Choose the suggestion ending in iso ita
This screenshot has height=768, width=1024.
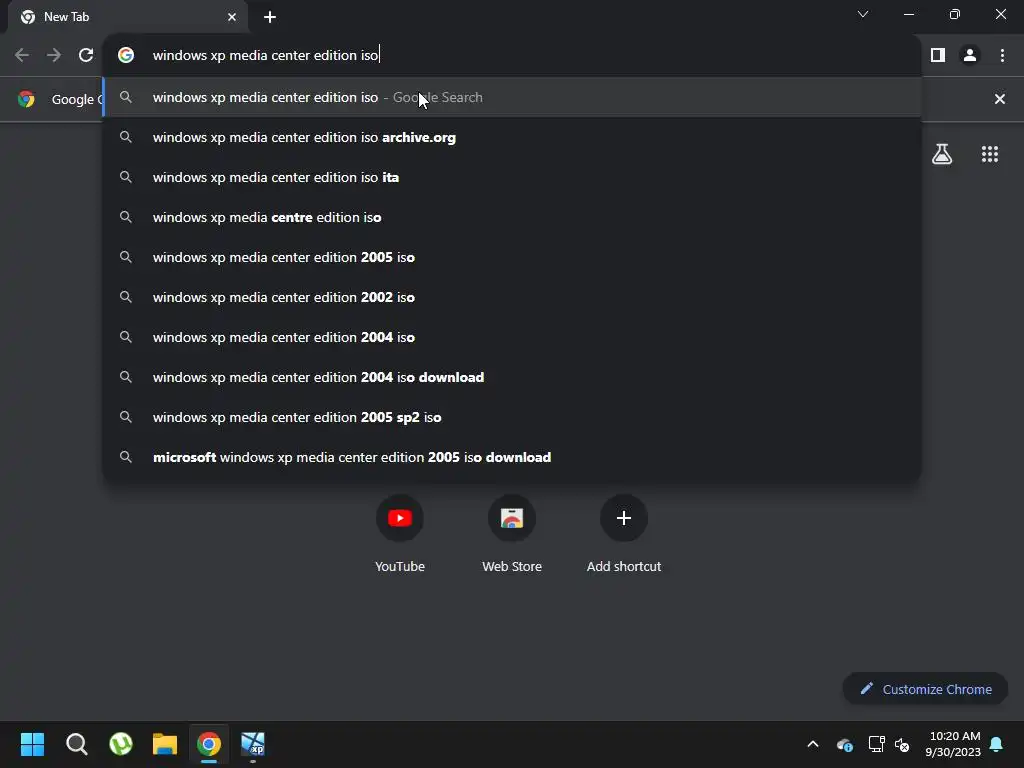(x=512, y=178)
